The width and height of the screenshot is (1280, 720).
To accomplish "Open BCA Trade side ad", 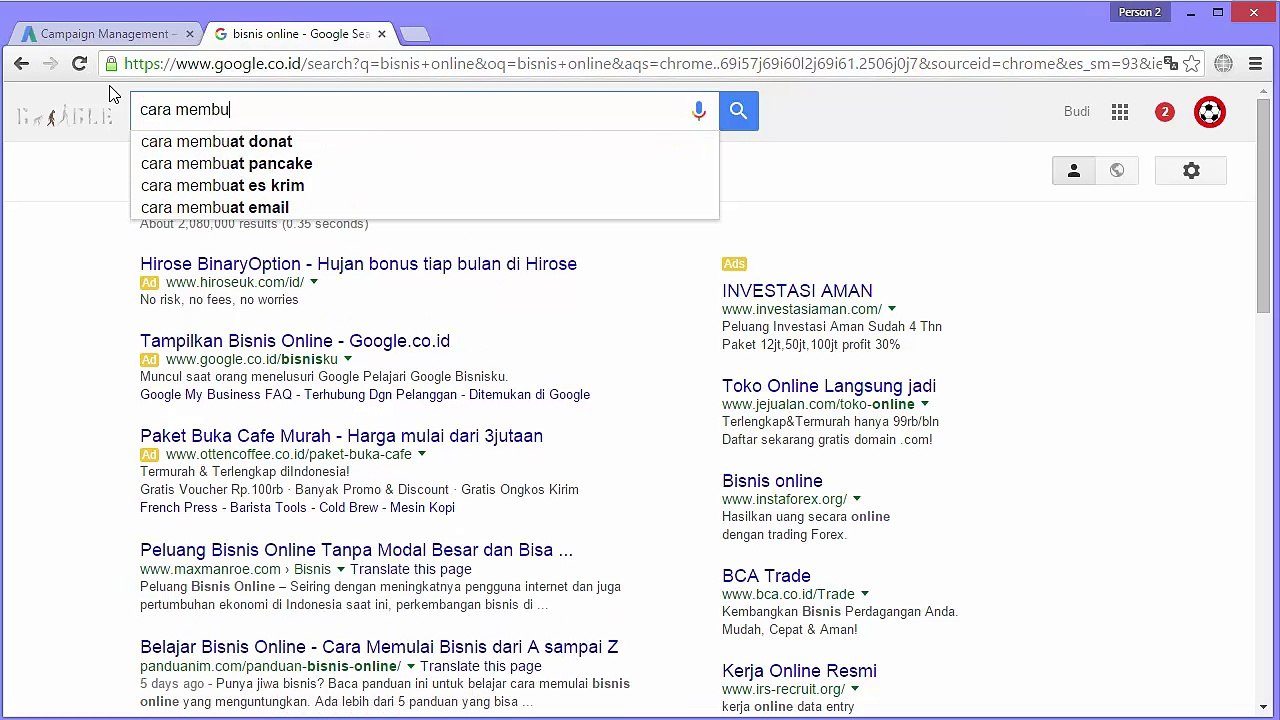I will pos(766,576).
